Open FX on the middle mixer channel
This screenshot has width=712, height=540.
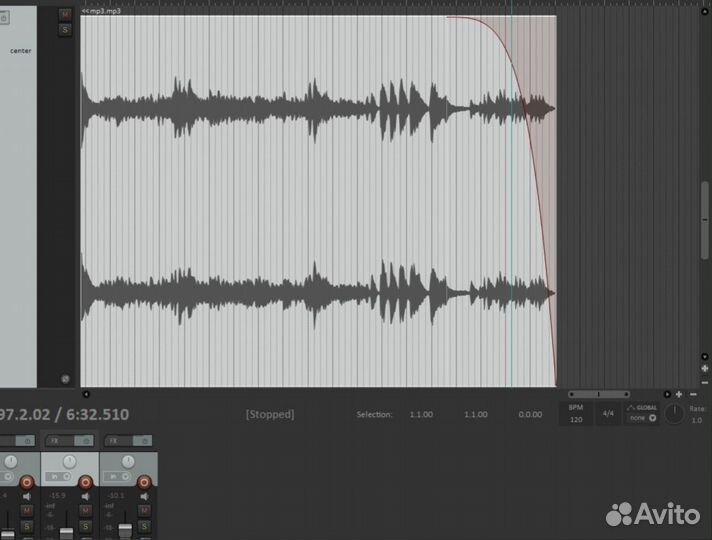tap(53, 440)
